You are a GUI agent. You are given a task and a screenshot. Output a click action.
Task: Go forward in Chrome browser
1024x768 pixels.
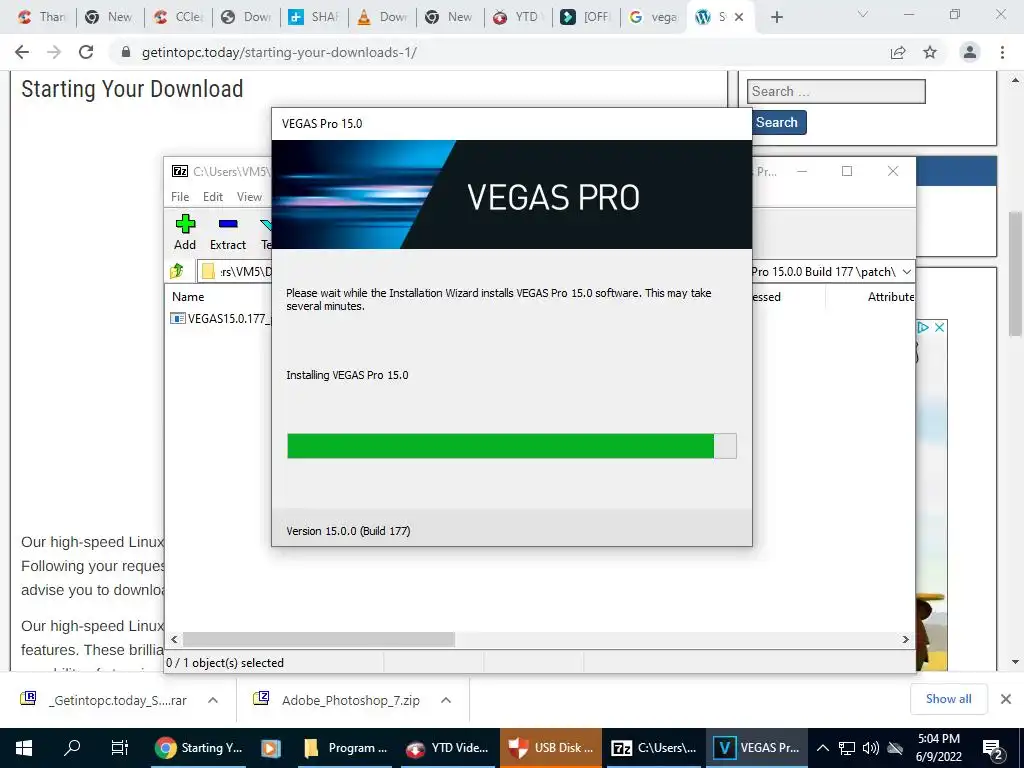(x=54, y=52)
